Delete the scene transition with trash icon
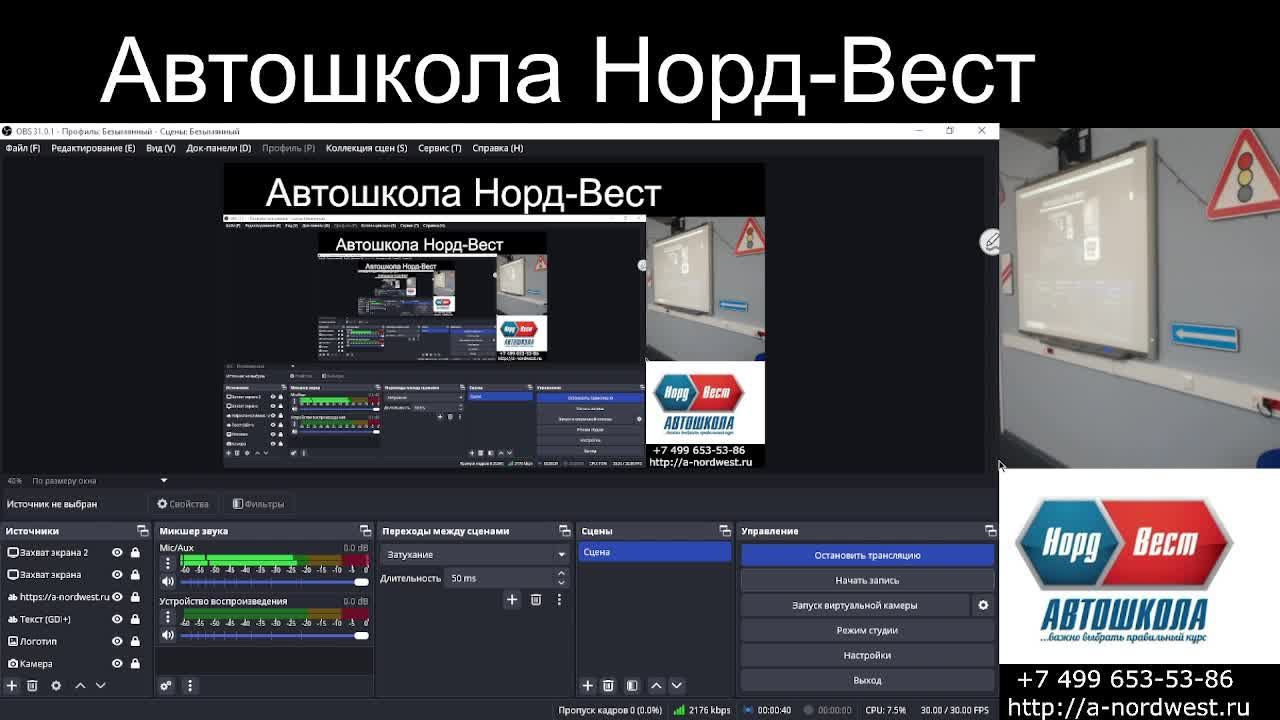This screenshot has height=720, width=1280. point(536,599)
